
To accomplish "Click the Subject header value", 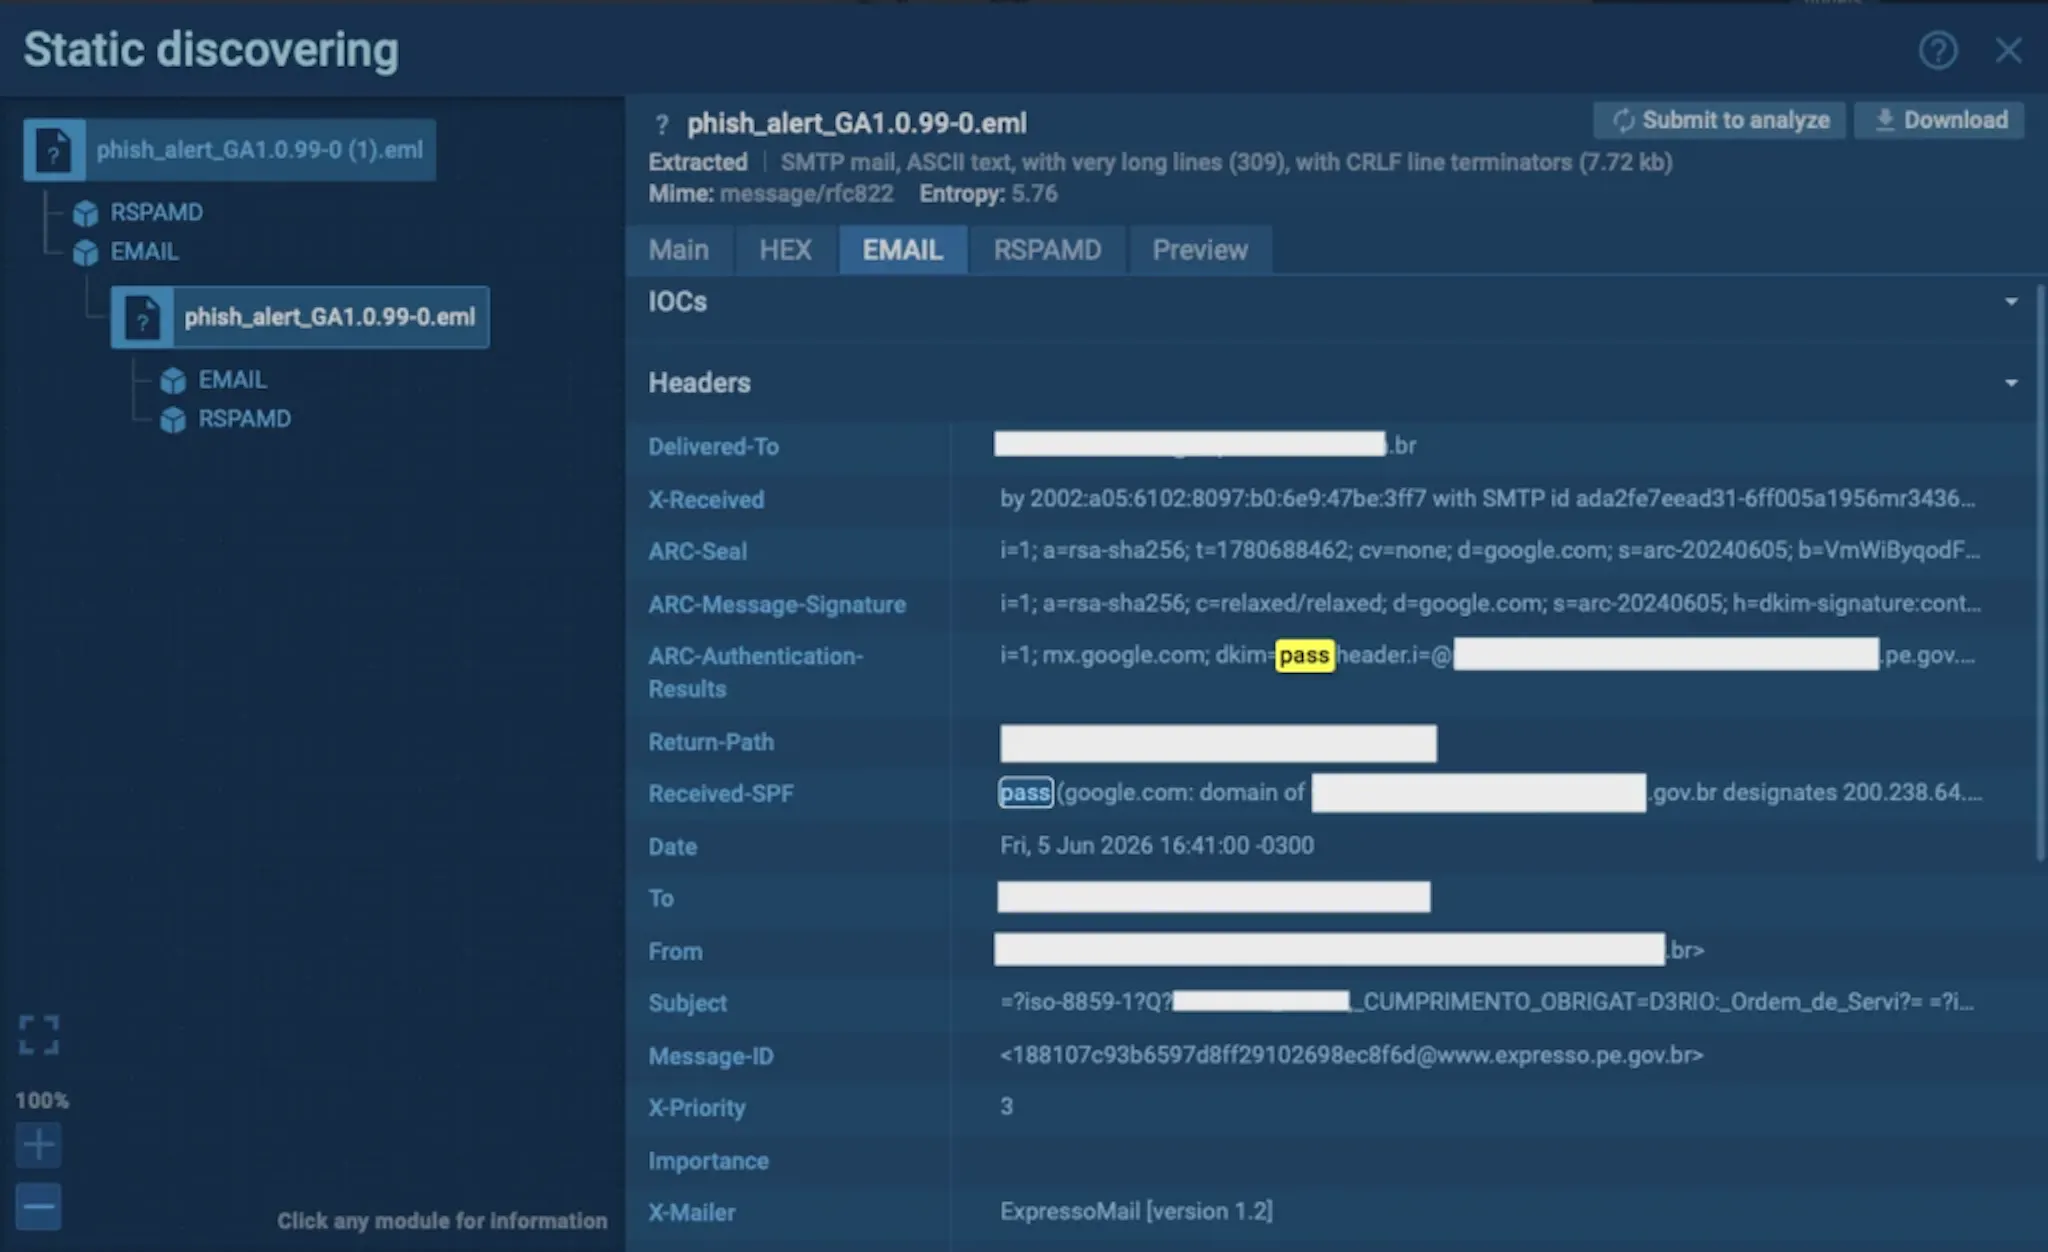I will pyautogui.click(x=1487, y=1002).
